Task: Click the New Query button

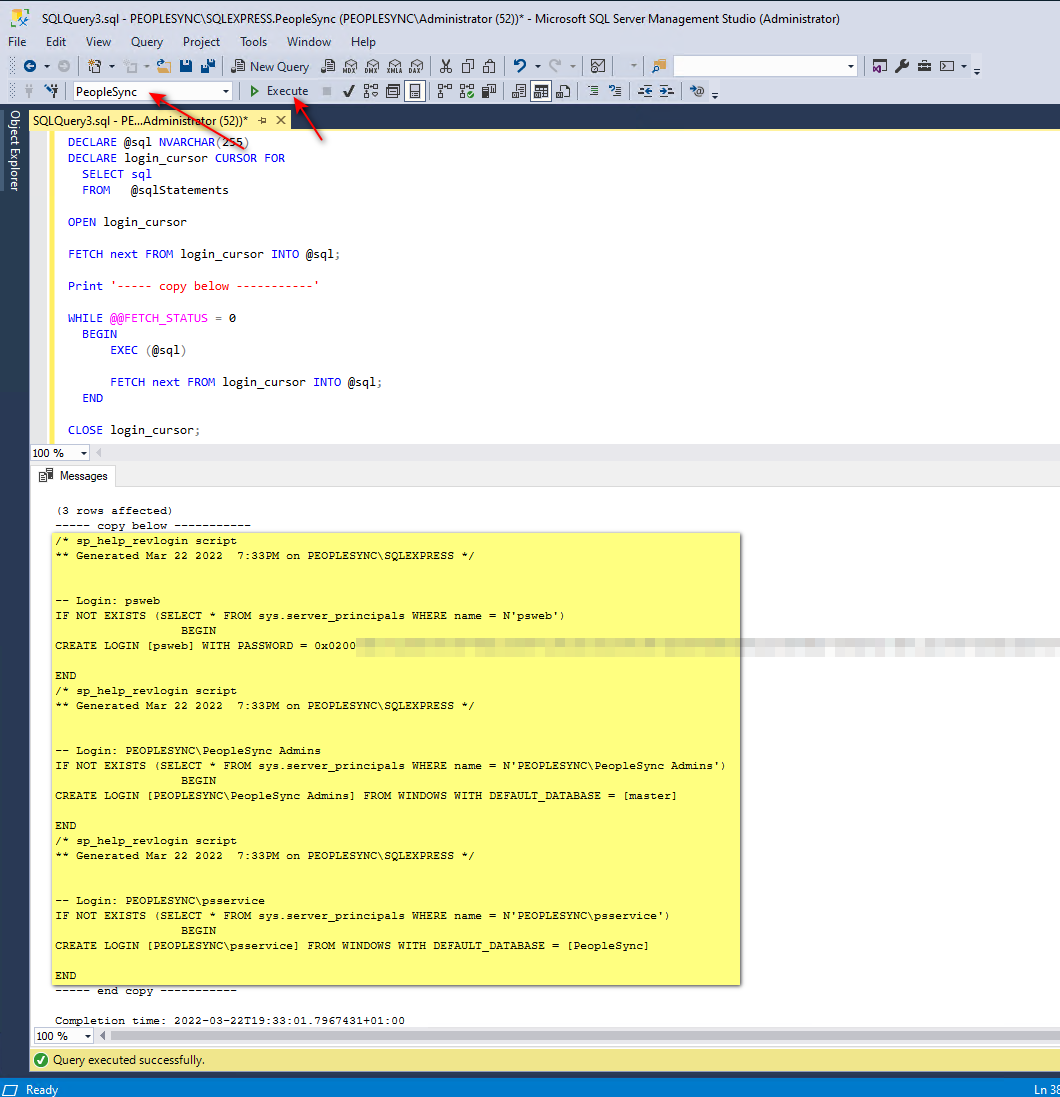Action: (270, 66)
